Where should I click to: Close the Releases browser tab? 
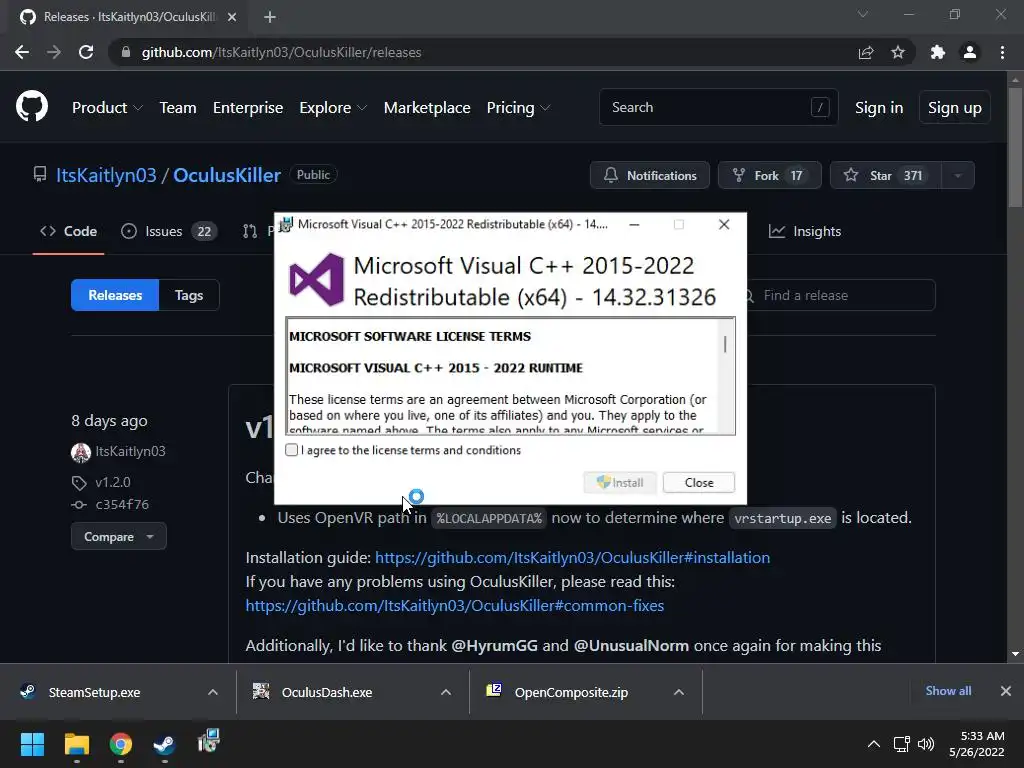point(232,17)
